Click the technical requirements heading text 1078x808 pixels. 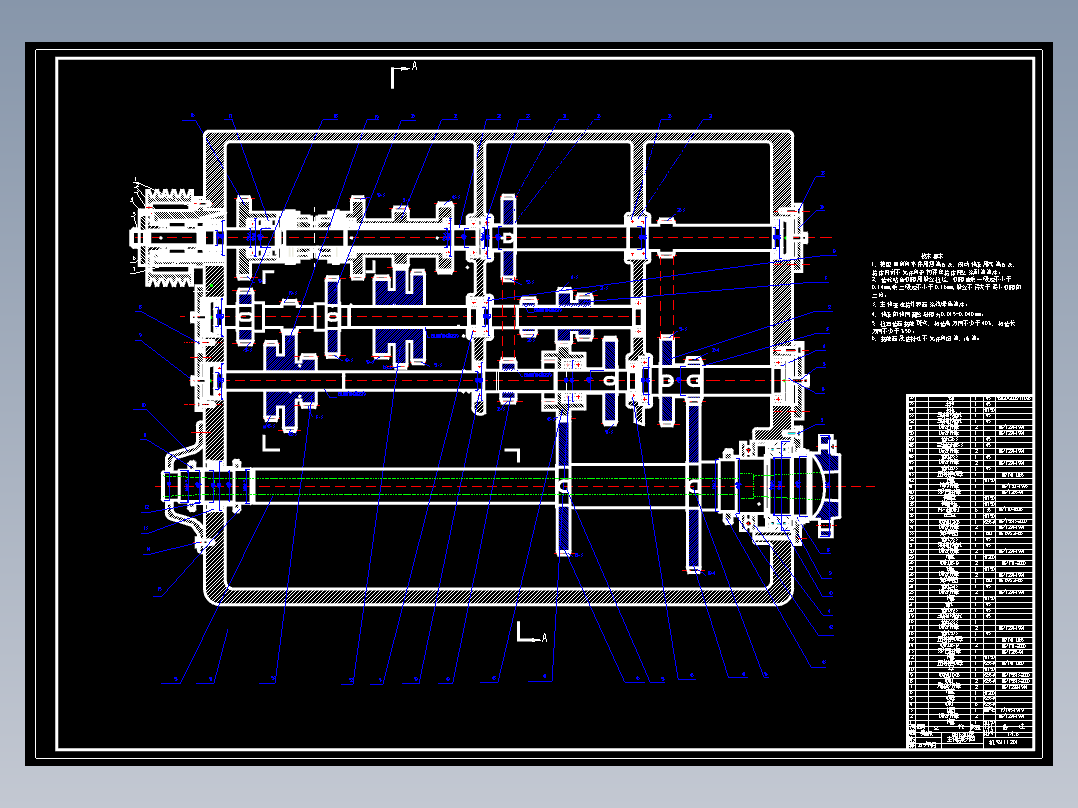(932, 256)
